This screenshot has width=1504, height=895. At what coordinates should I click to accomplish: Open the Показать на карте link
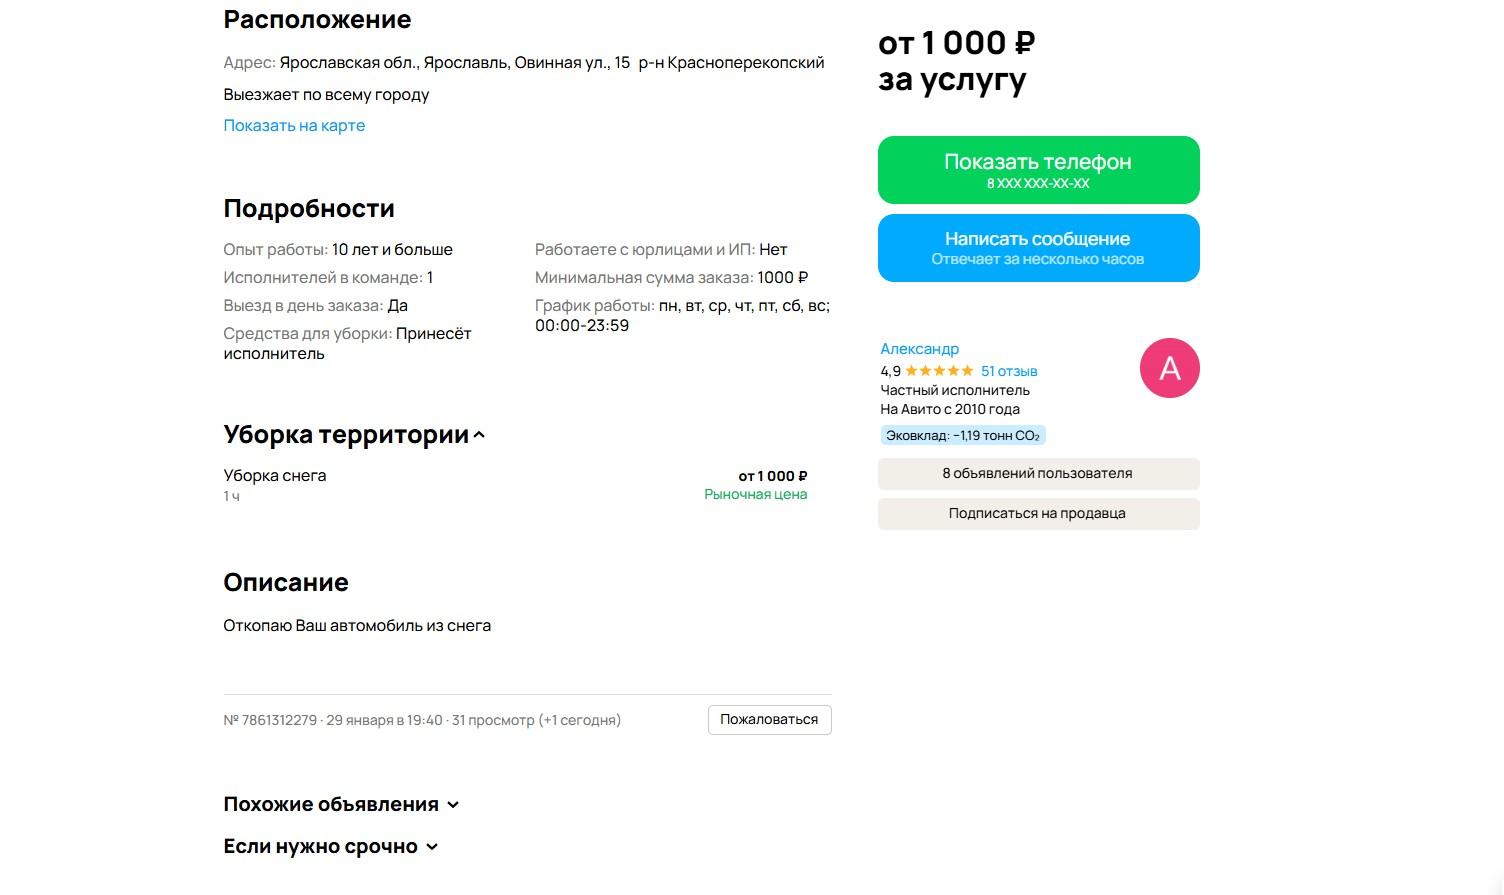[294, 126]
